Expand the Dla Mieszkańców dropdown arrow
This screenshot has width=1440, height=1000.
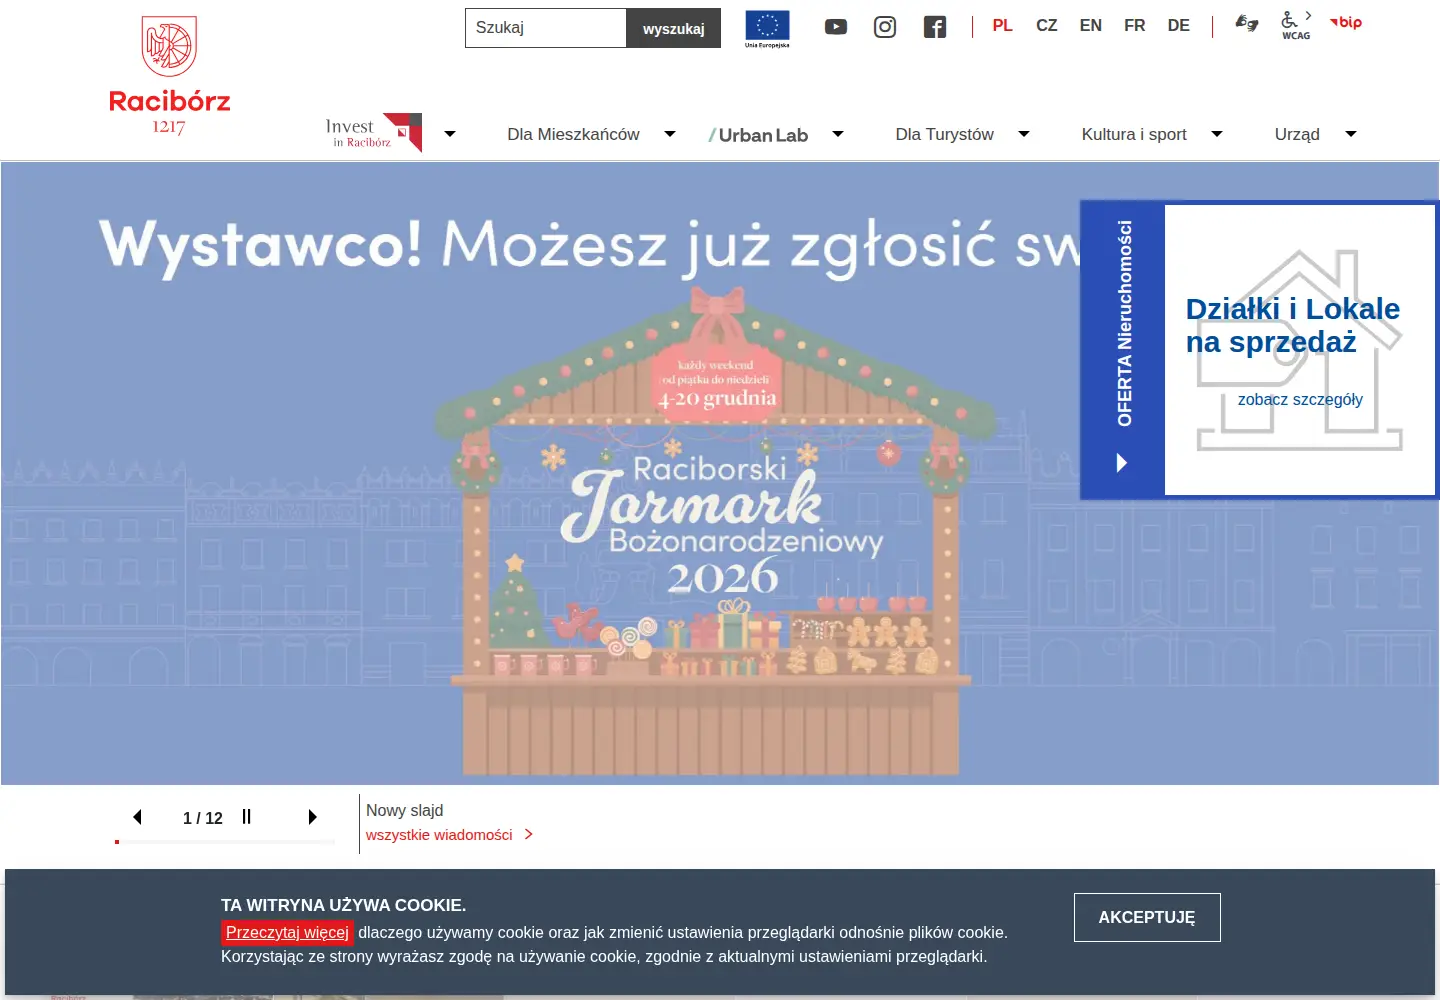click(x=670, y=134)
